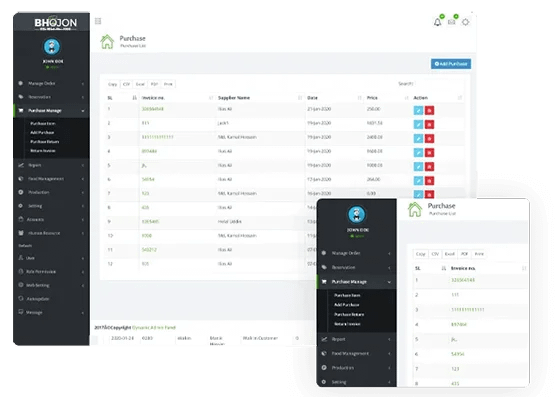This screenshot has width=555, height=397.
Task: Expand the Reservation sidebar menu
Action: point(51,97)
